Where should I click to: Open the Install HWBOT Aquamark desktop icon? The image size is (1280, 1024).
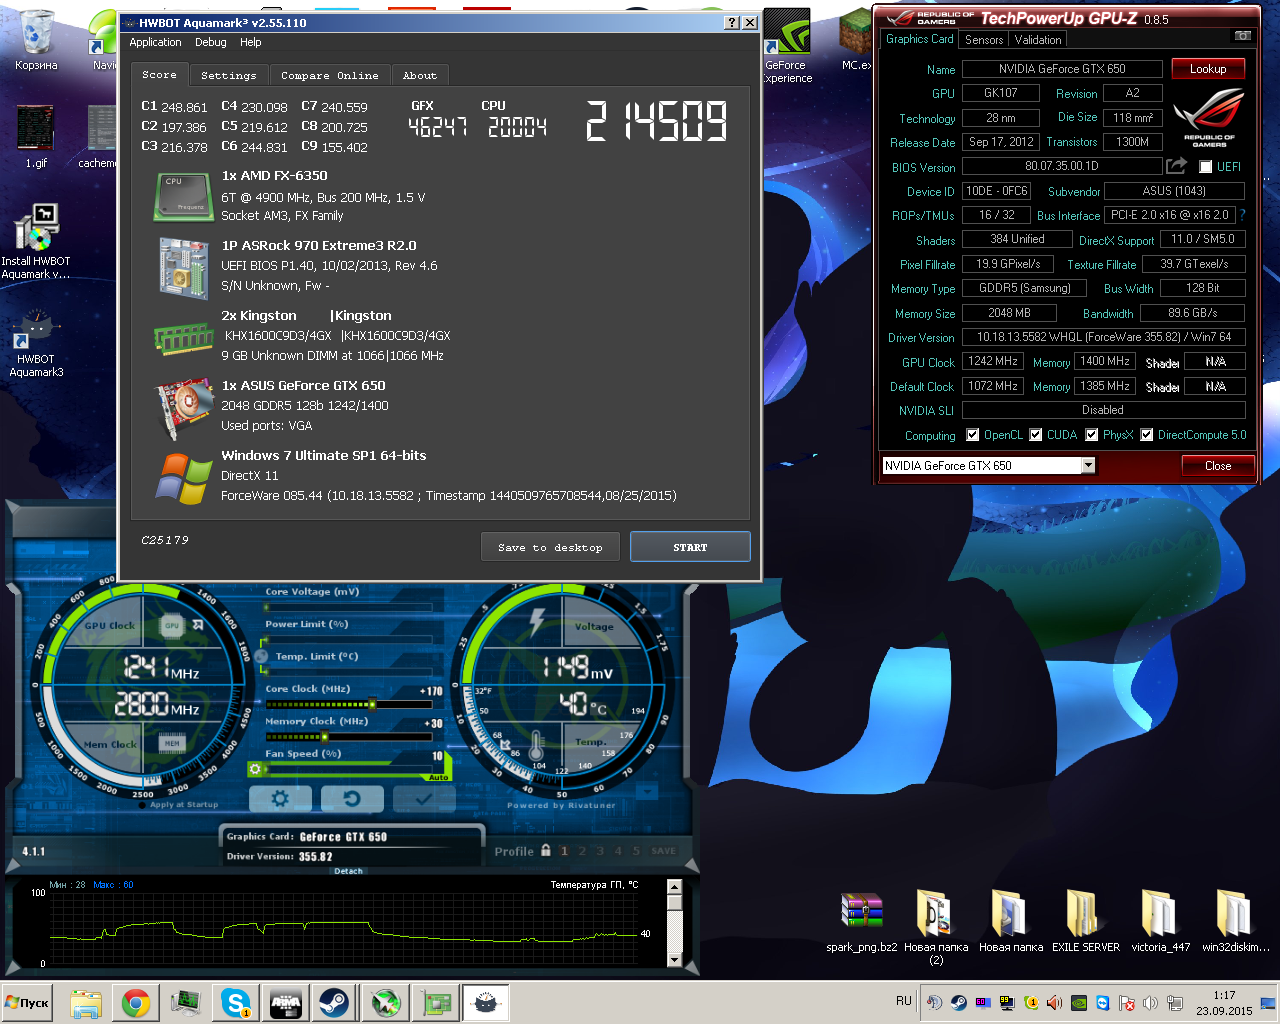point(36,241)
